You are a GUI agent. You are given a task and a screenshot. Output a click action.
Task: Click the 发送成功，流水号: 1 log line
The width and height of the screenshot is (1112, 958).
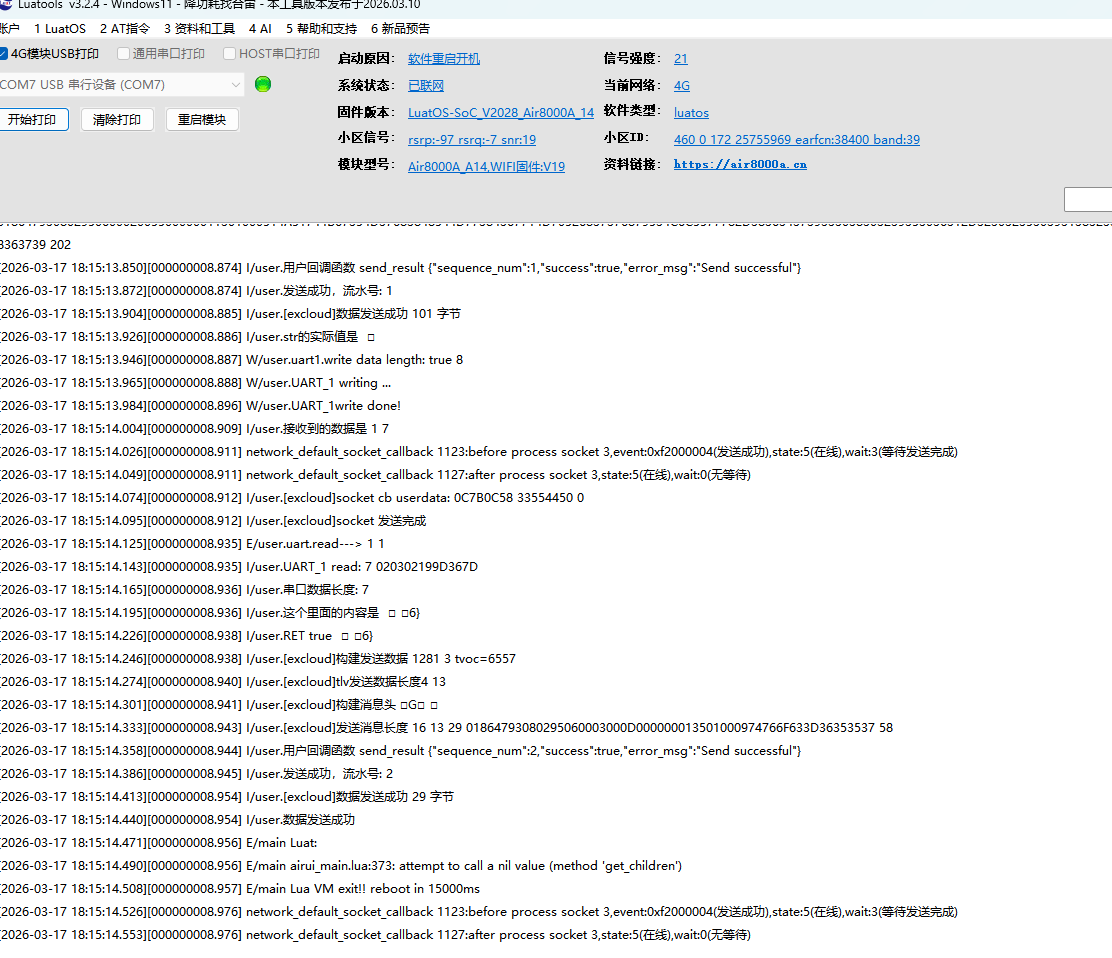tap(196, 291)
